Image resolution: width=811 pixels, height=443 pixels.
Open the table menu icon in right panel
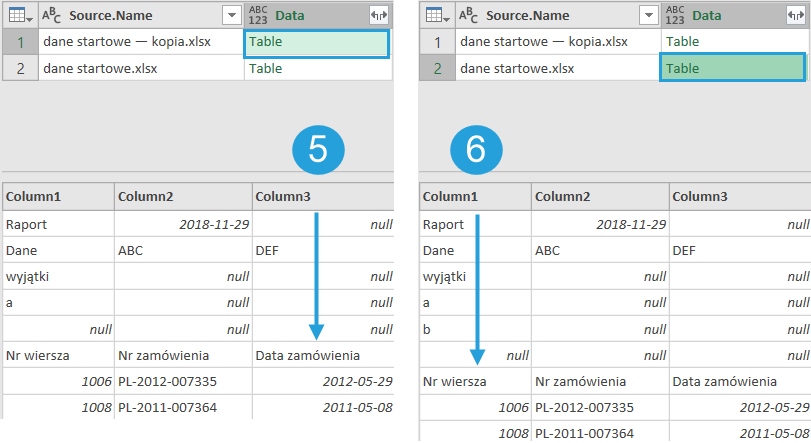tap(437, 15)
